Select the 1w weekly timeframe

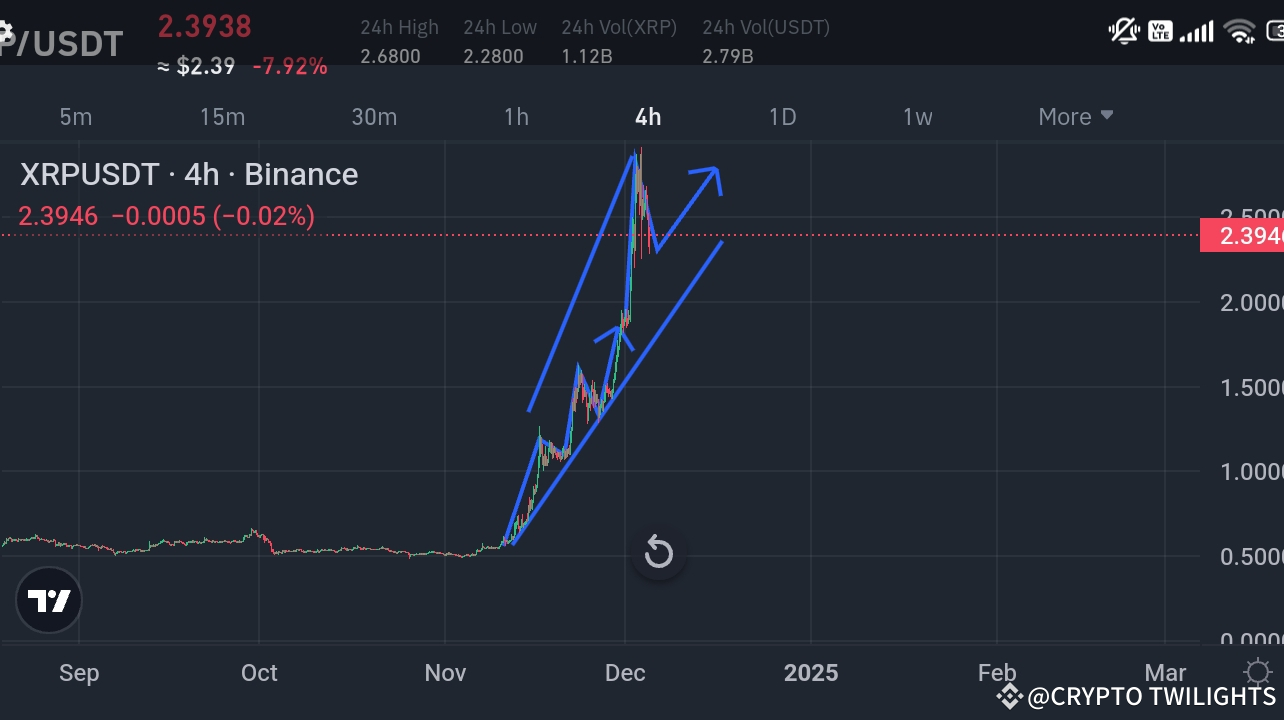tap(917, 116)
